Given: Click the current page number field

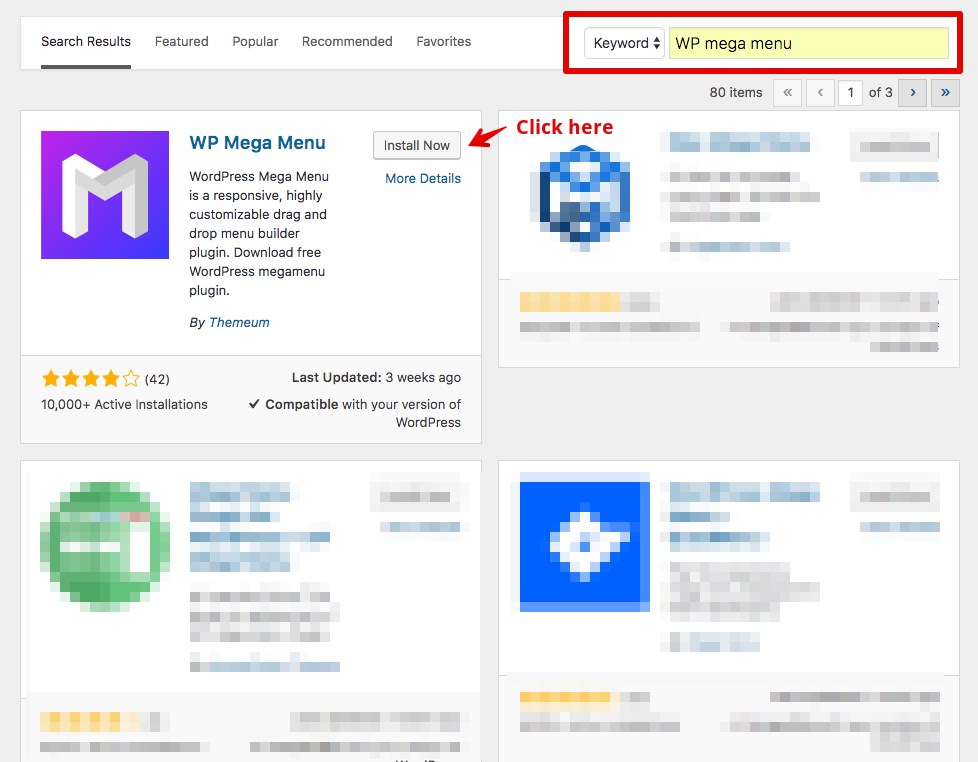Looking at the screenshot, I should click(850, 93).
